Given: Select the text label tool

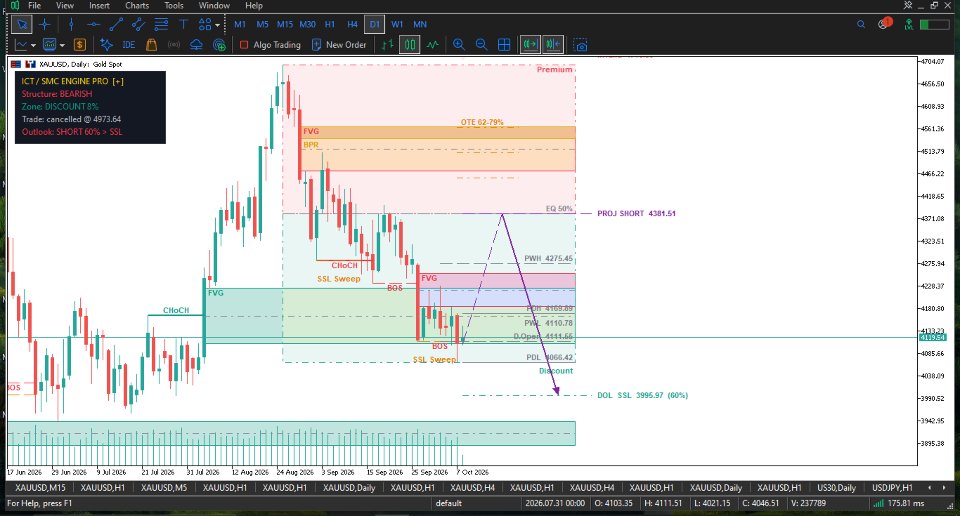Looking at the screenshot, I should [183, 24].
